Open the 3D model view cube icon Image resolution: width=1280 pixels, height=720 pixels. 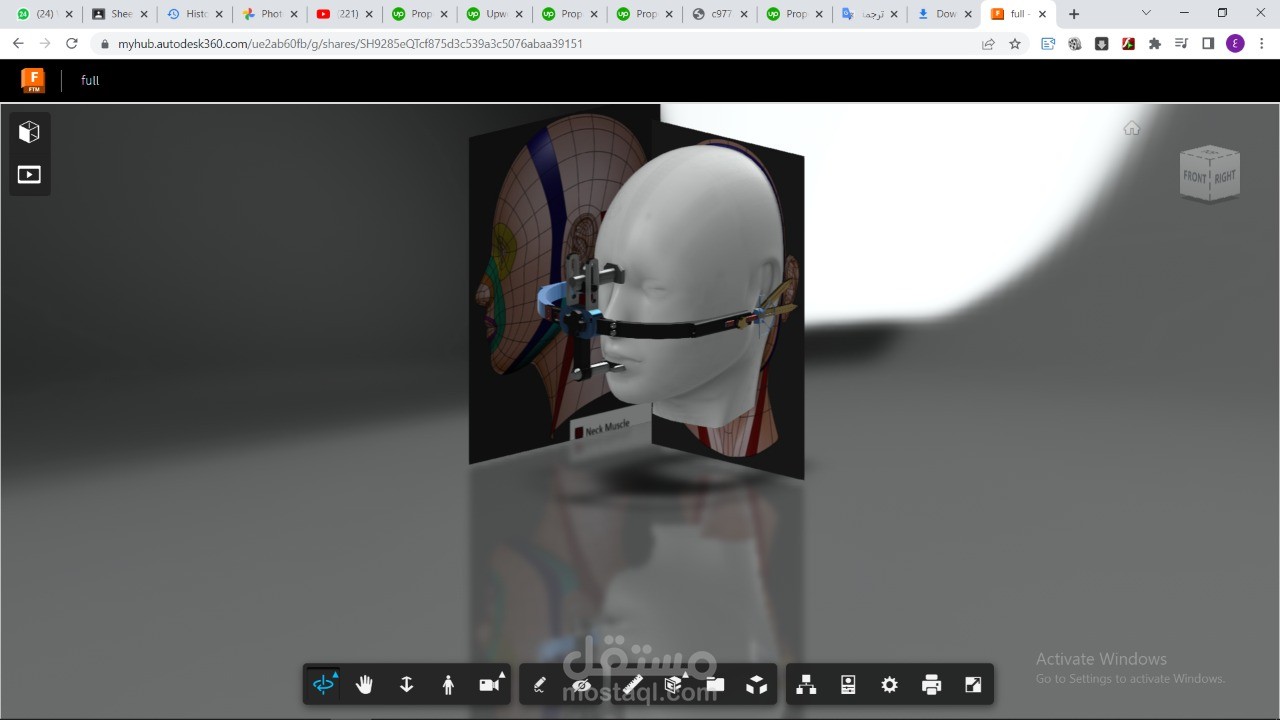(x=30, y=132)
